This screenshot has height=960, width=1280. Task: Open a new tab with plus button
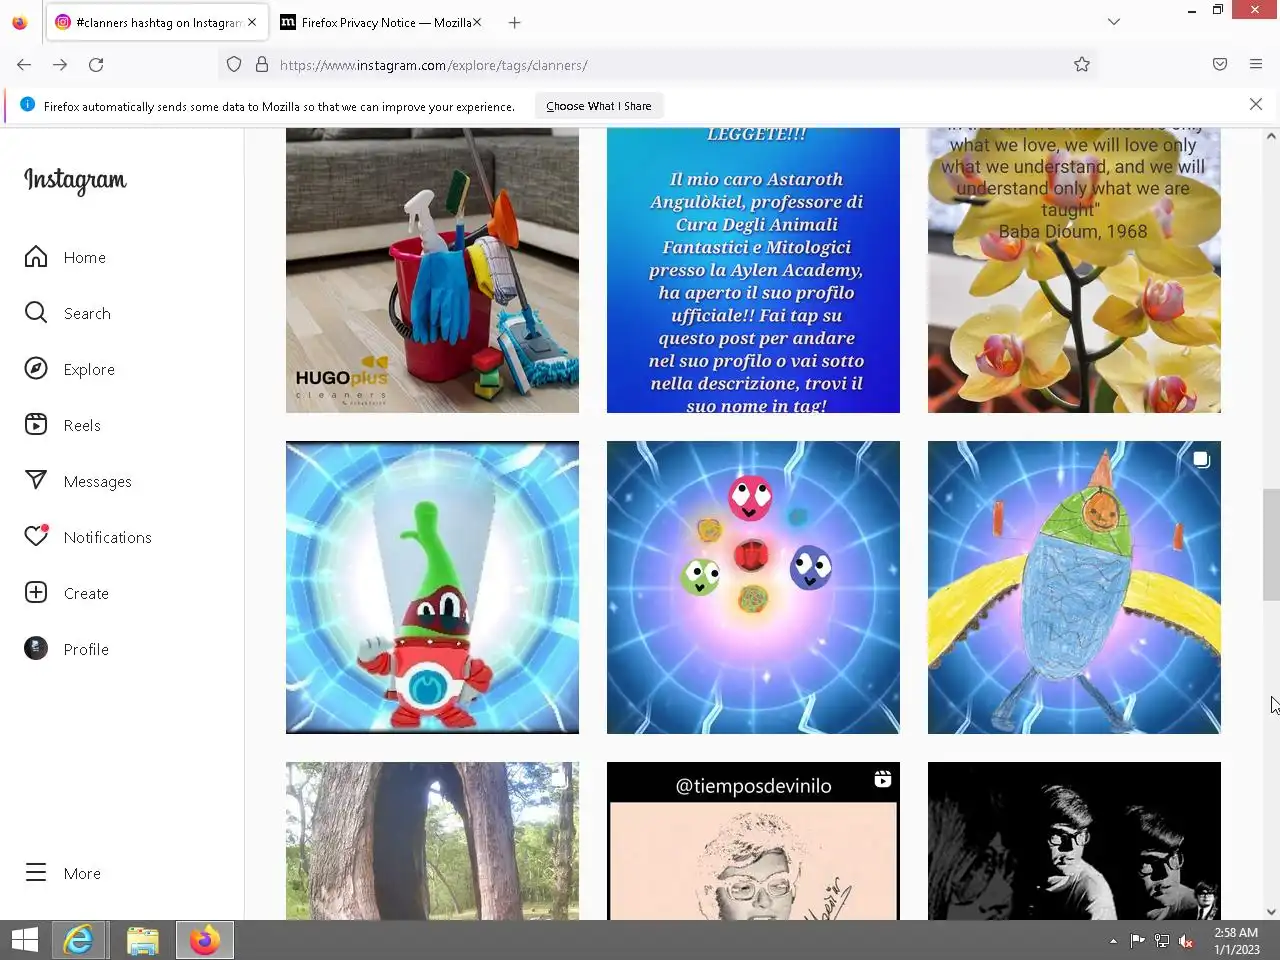[514, 22]
